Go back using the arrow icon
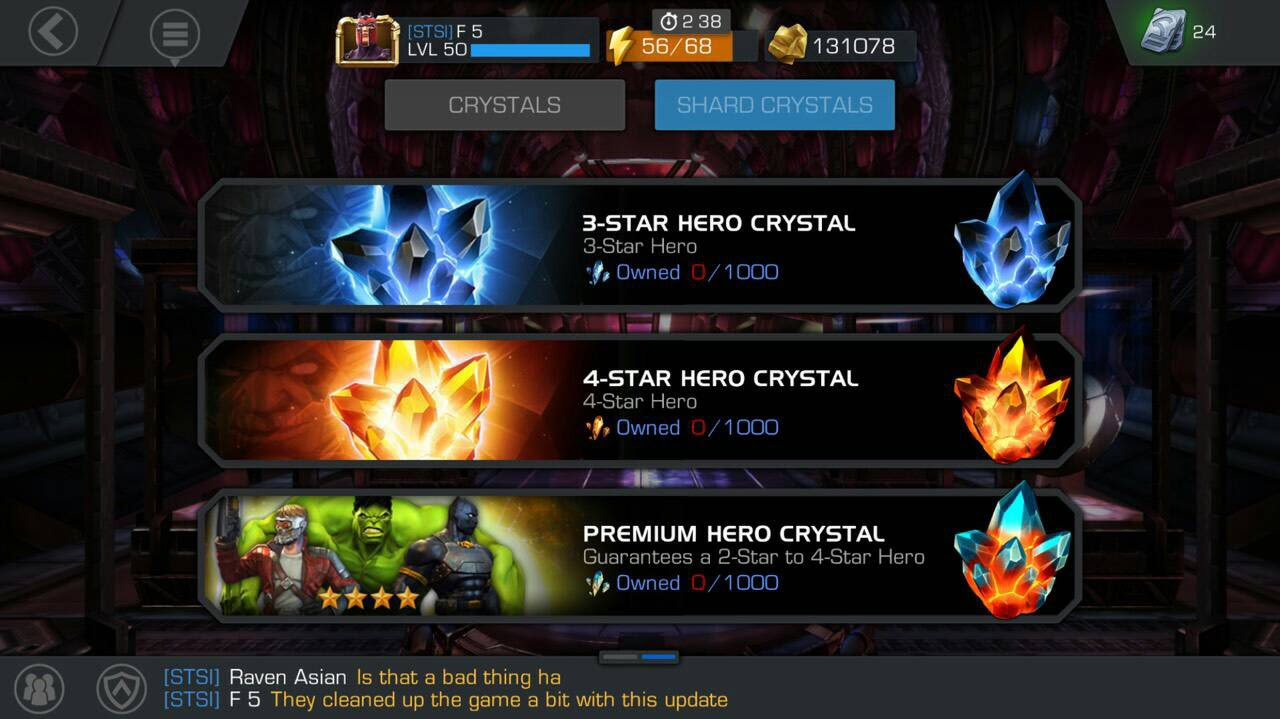 point(53,32)
